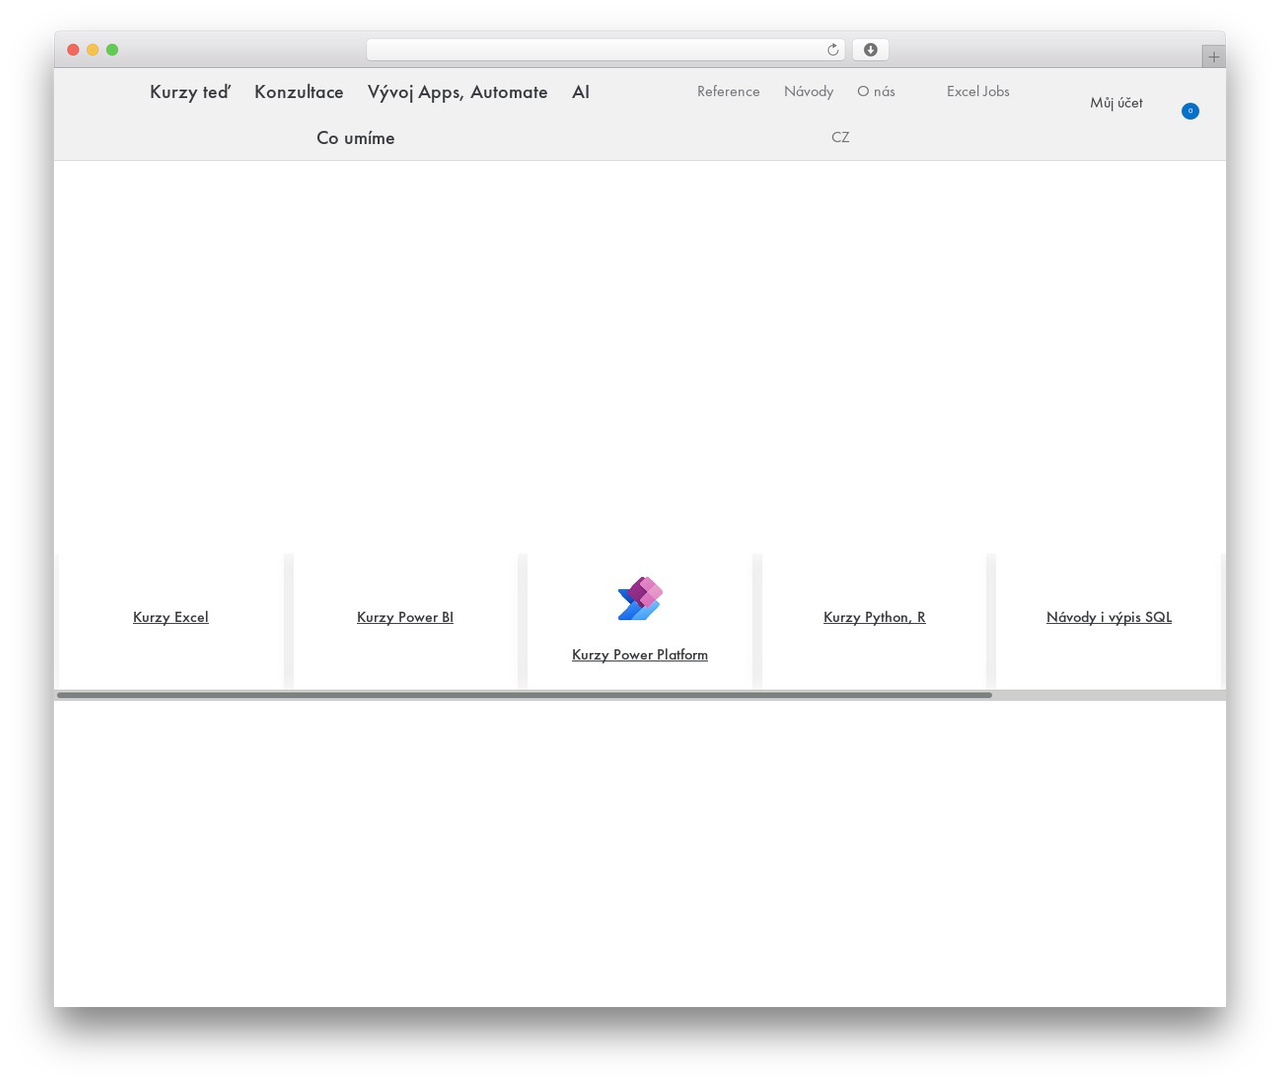Open the blue cart badge icon

(1190, 111)
